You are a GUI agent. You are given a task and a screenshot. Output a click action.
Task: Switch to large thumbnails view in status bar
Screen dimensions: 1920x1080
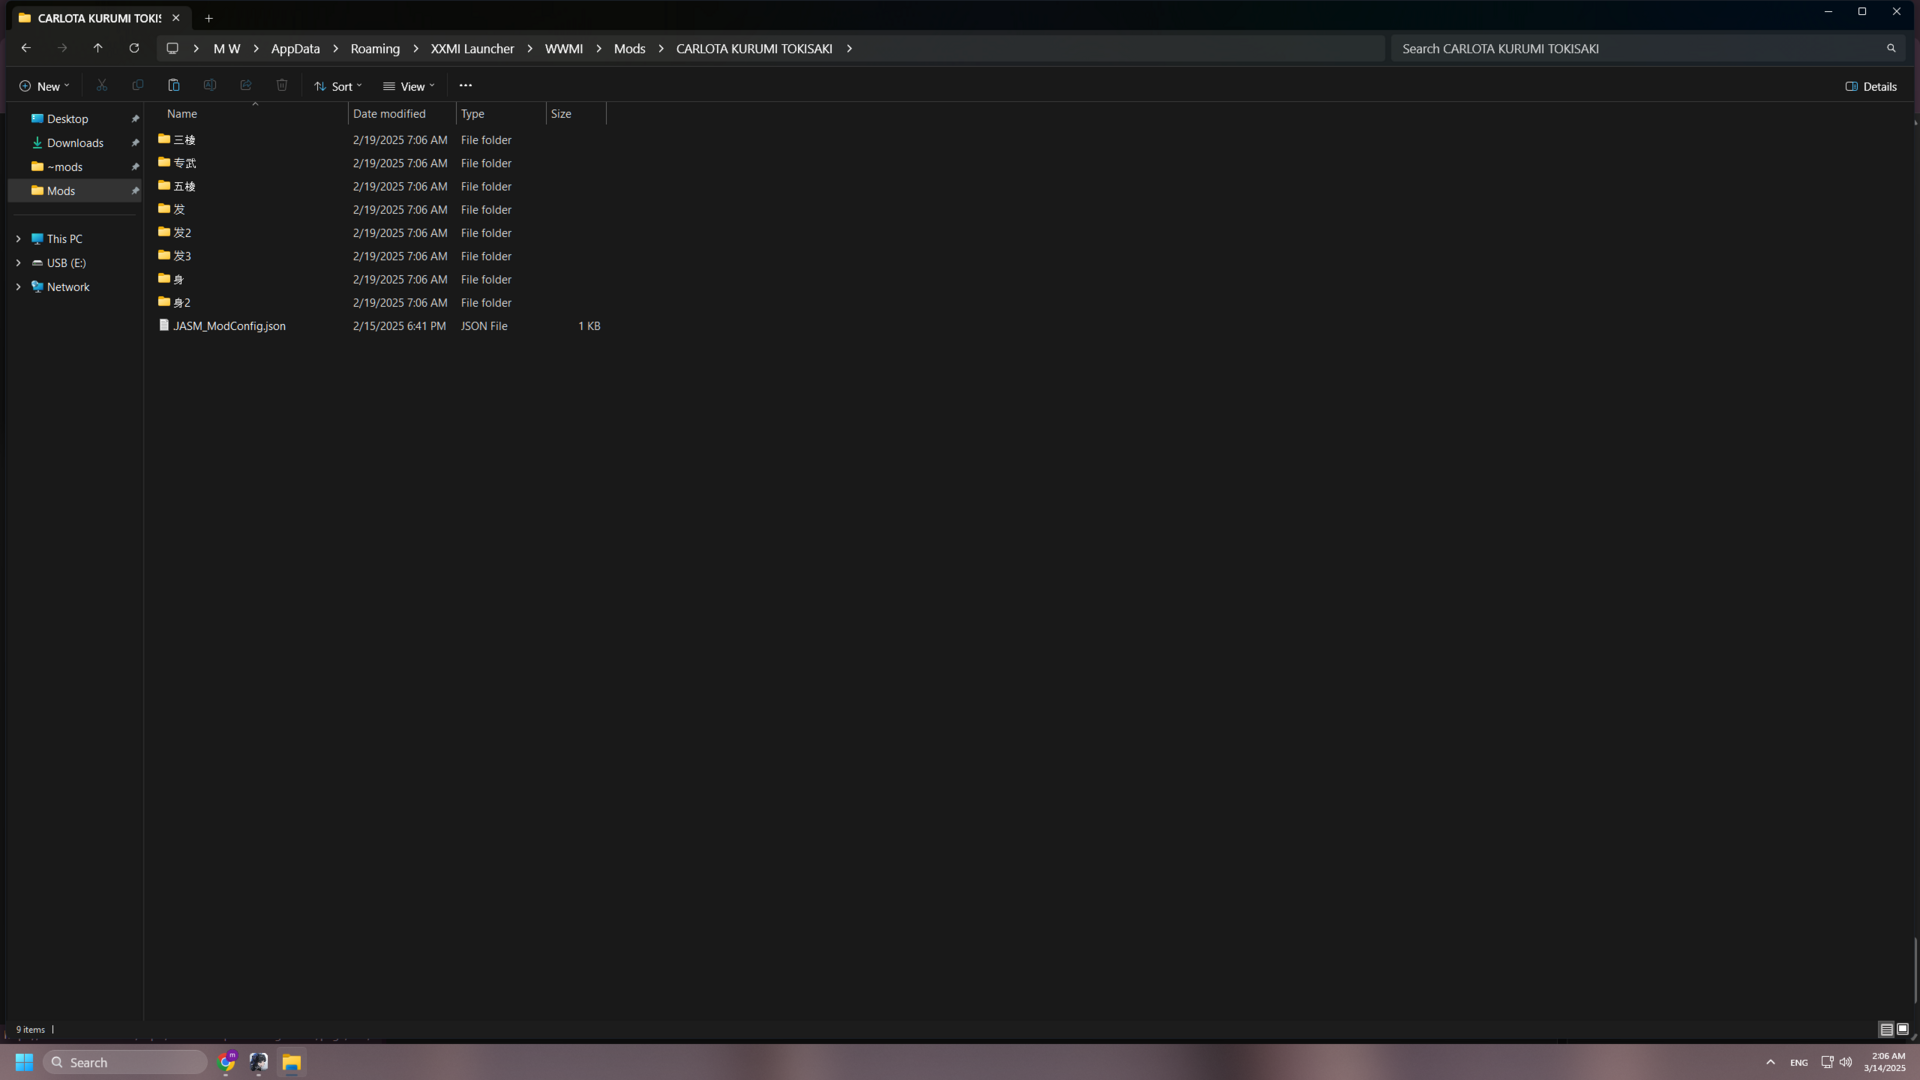(1903, 1029)
